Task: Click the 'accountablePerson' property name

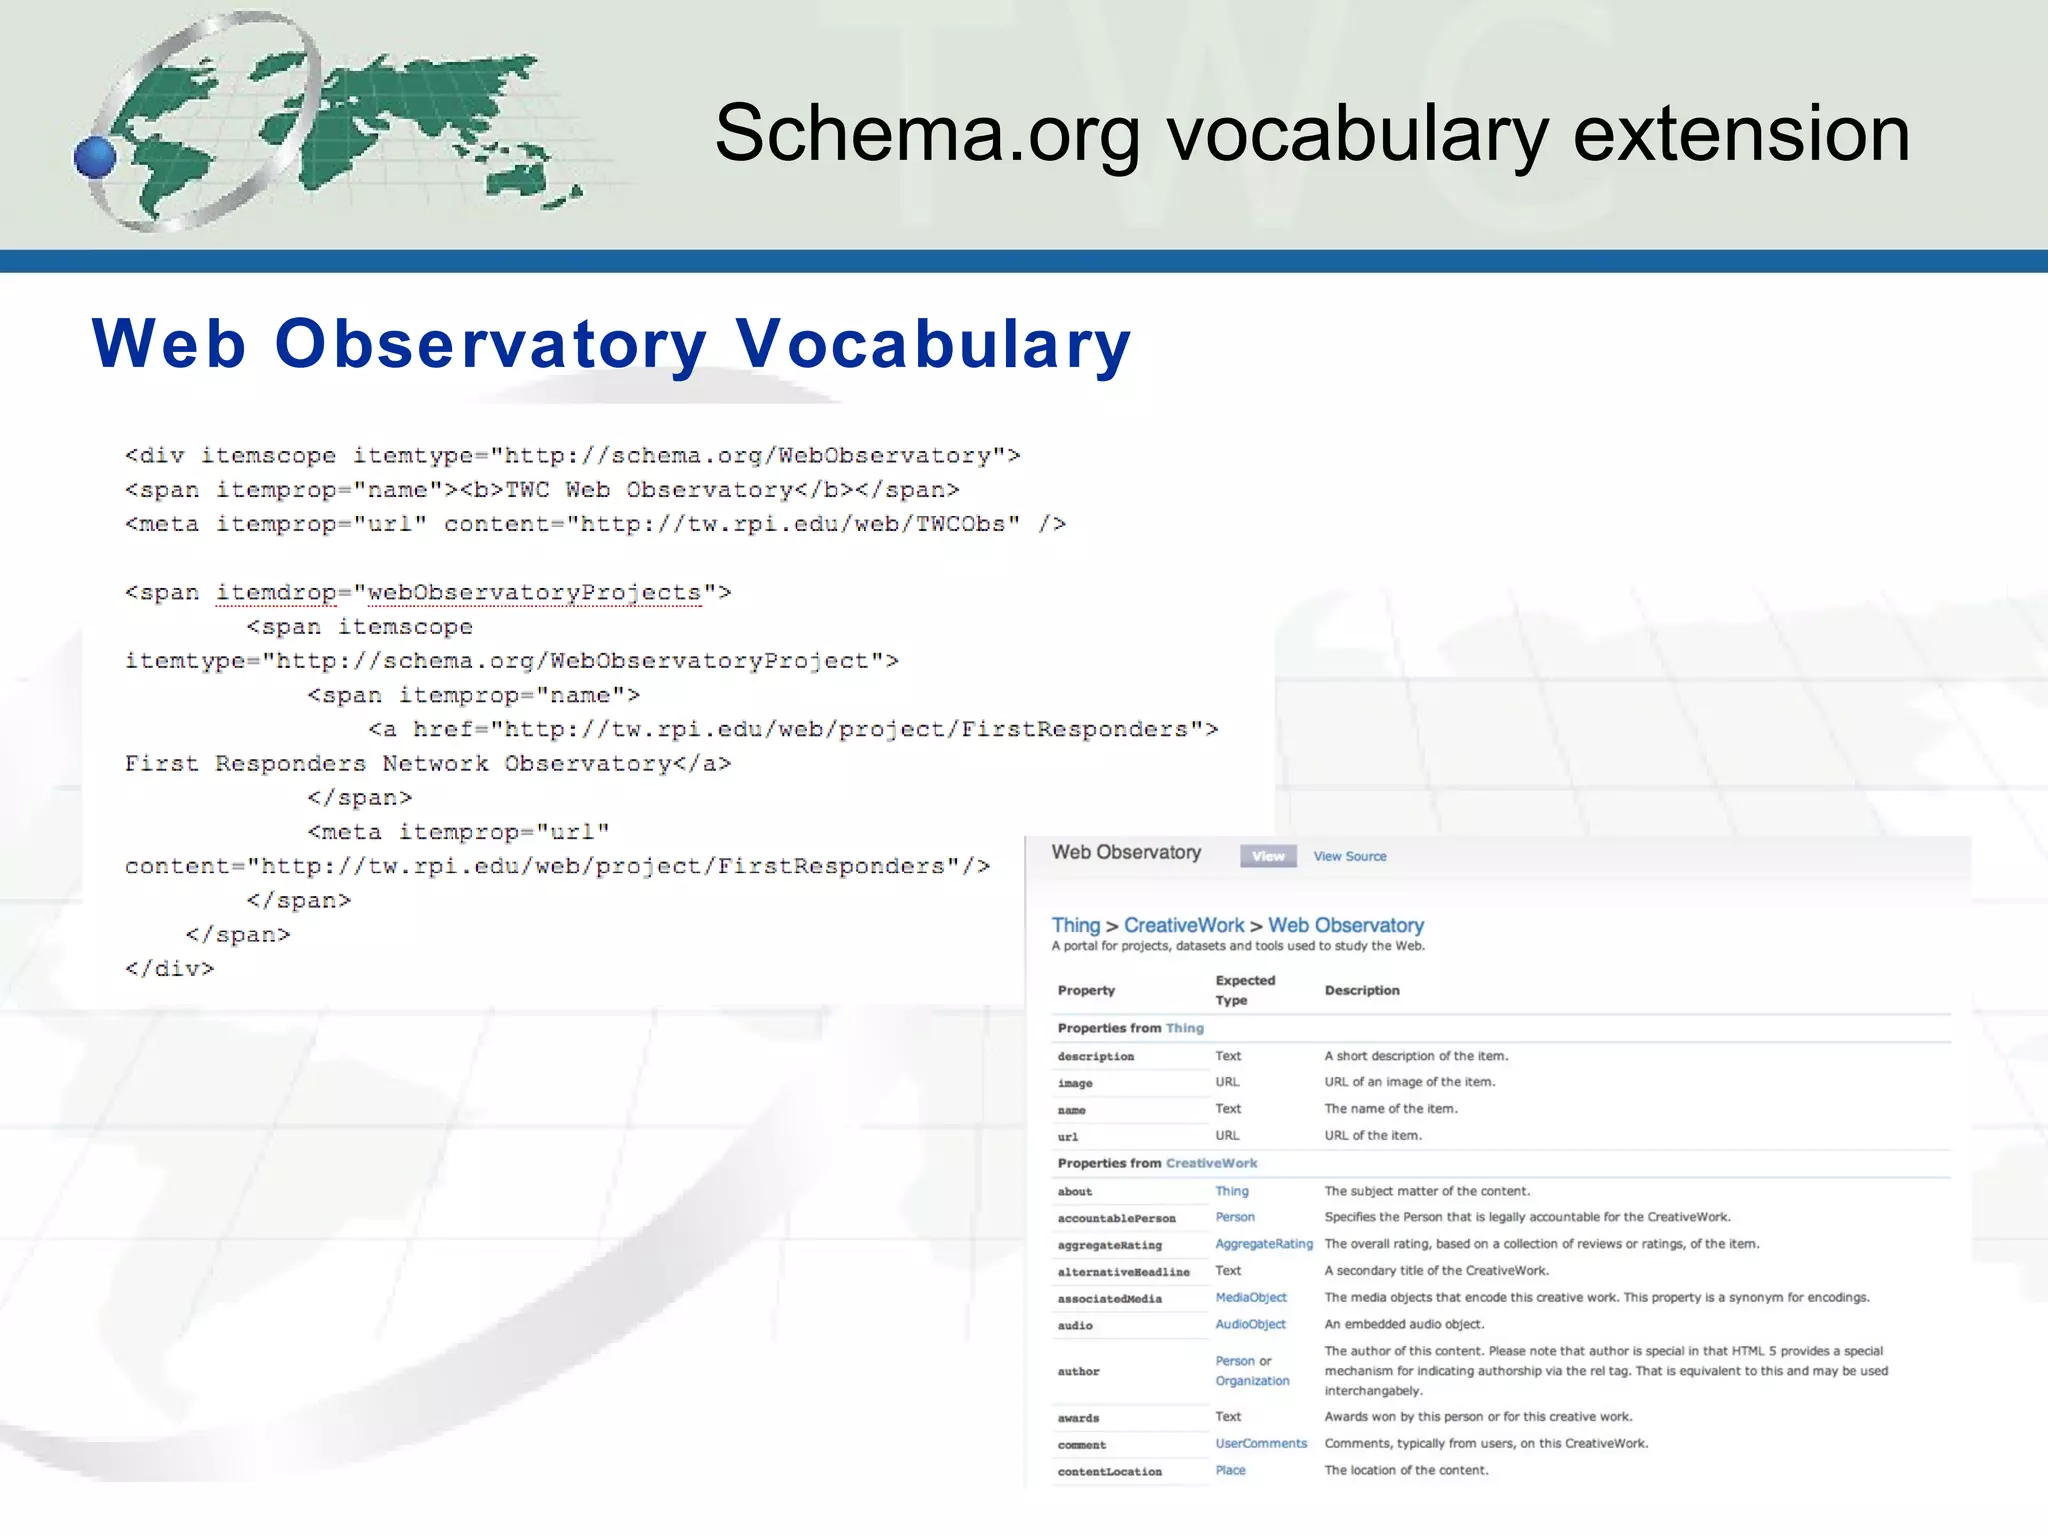Action: [1117, 1218]
